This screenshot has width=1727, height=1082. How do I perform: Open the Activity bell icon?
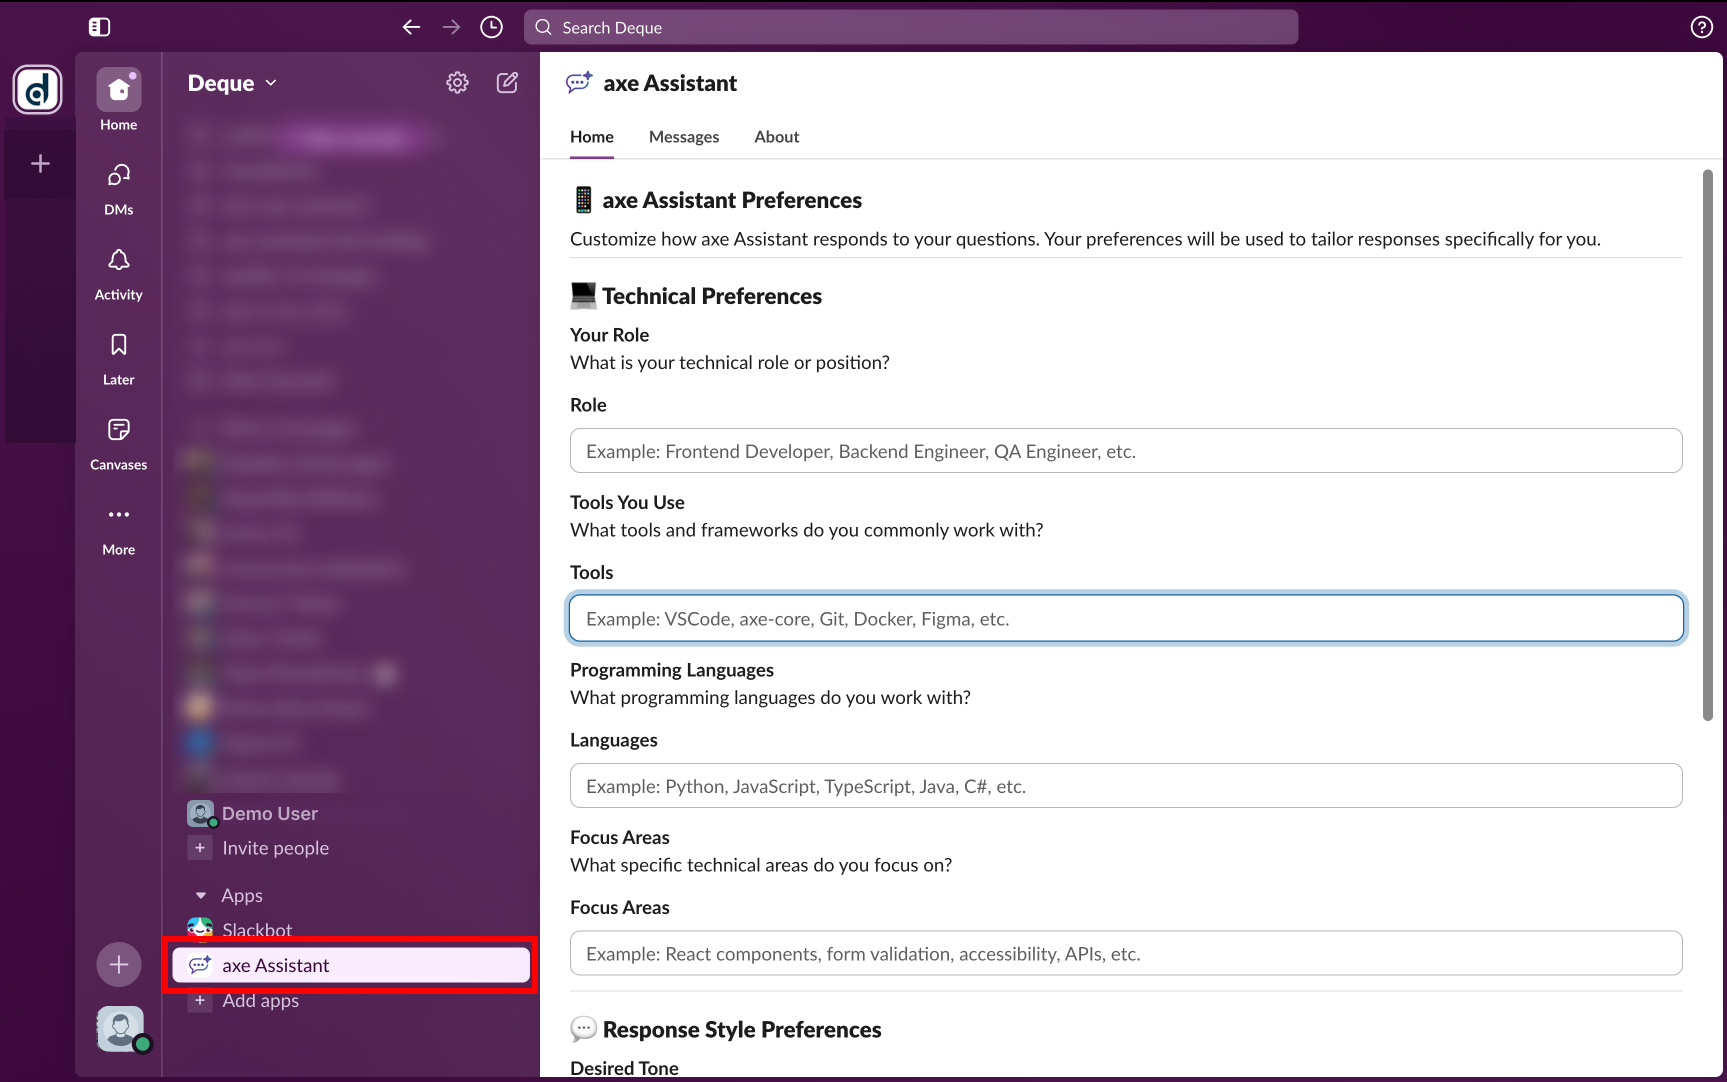[118, 272]
